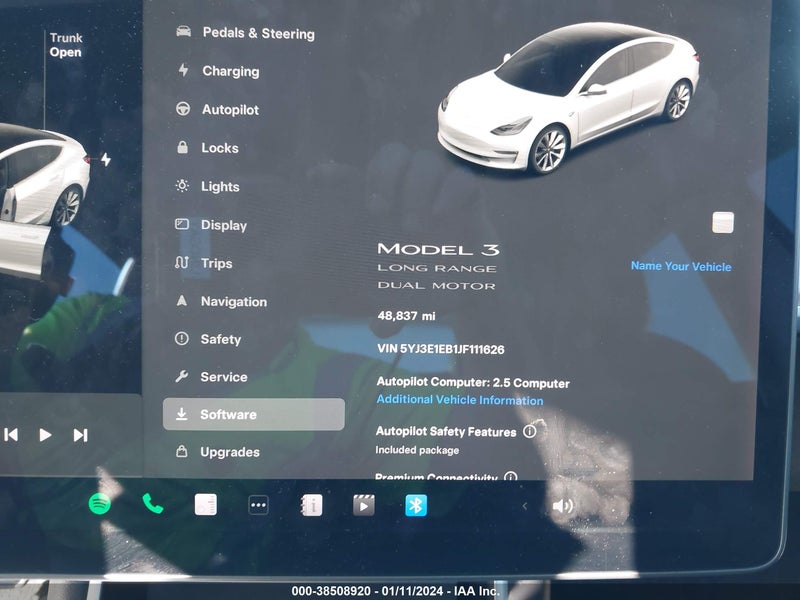
Task: Show Autopilot Safety Features info icon
Action: [530, 432]
